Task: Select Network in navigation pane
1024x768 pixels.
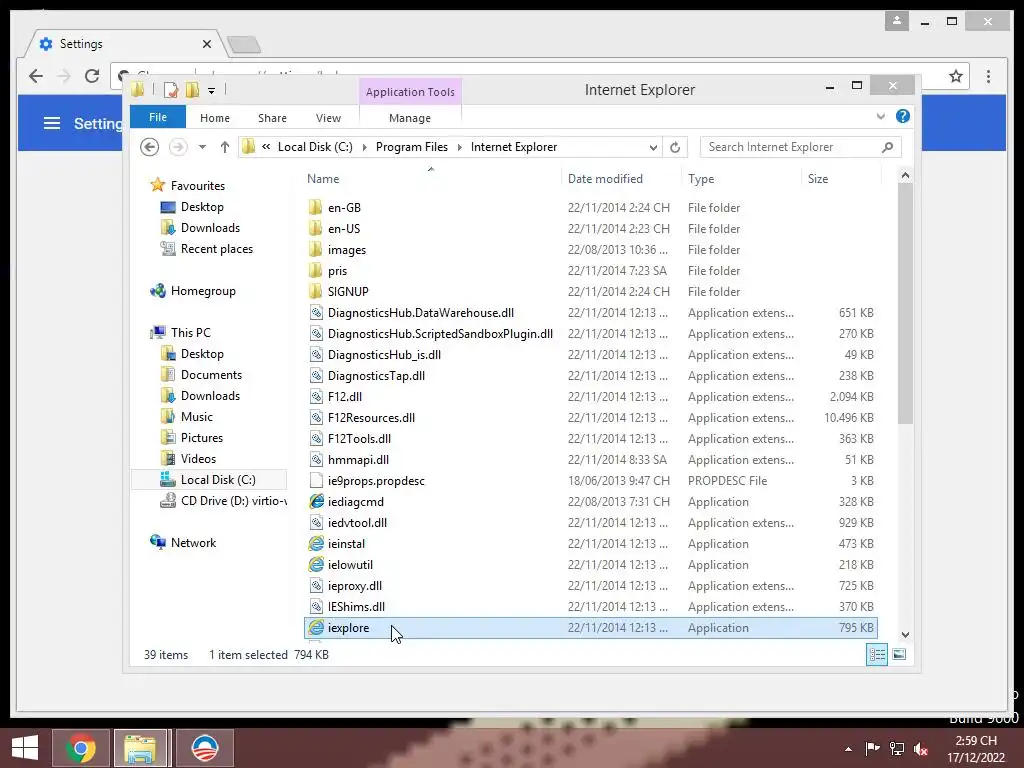Action: [193, 543]
